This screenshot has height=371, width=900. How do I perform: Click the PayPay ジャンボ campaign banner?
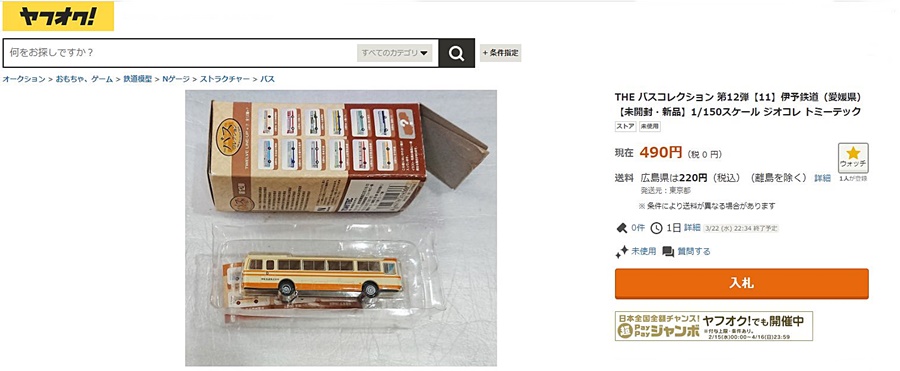pyautogui.click(x=713, y=326)
